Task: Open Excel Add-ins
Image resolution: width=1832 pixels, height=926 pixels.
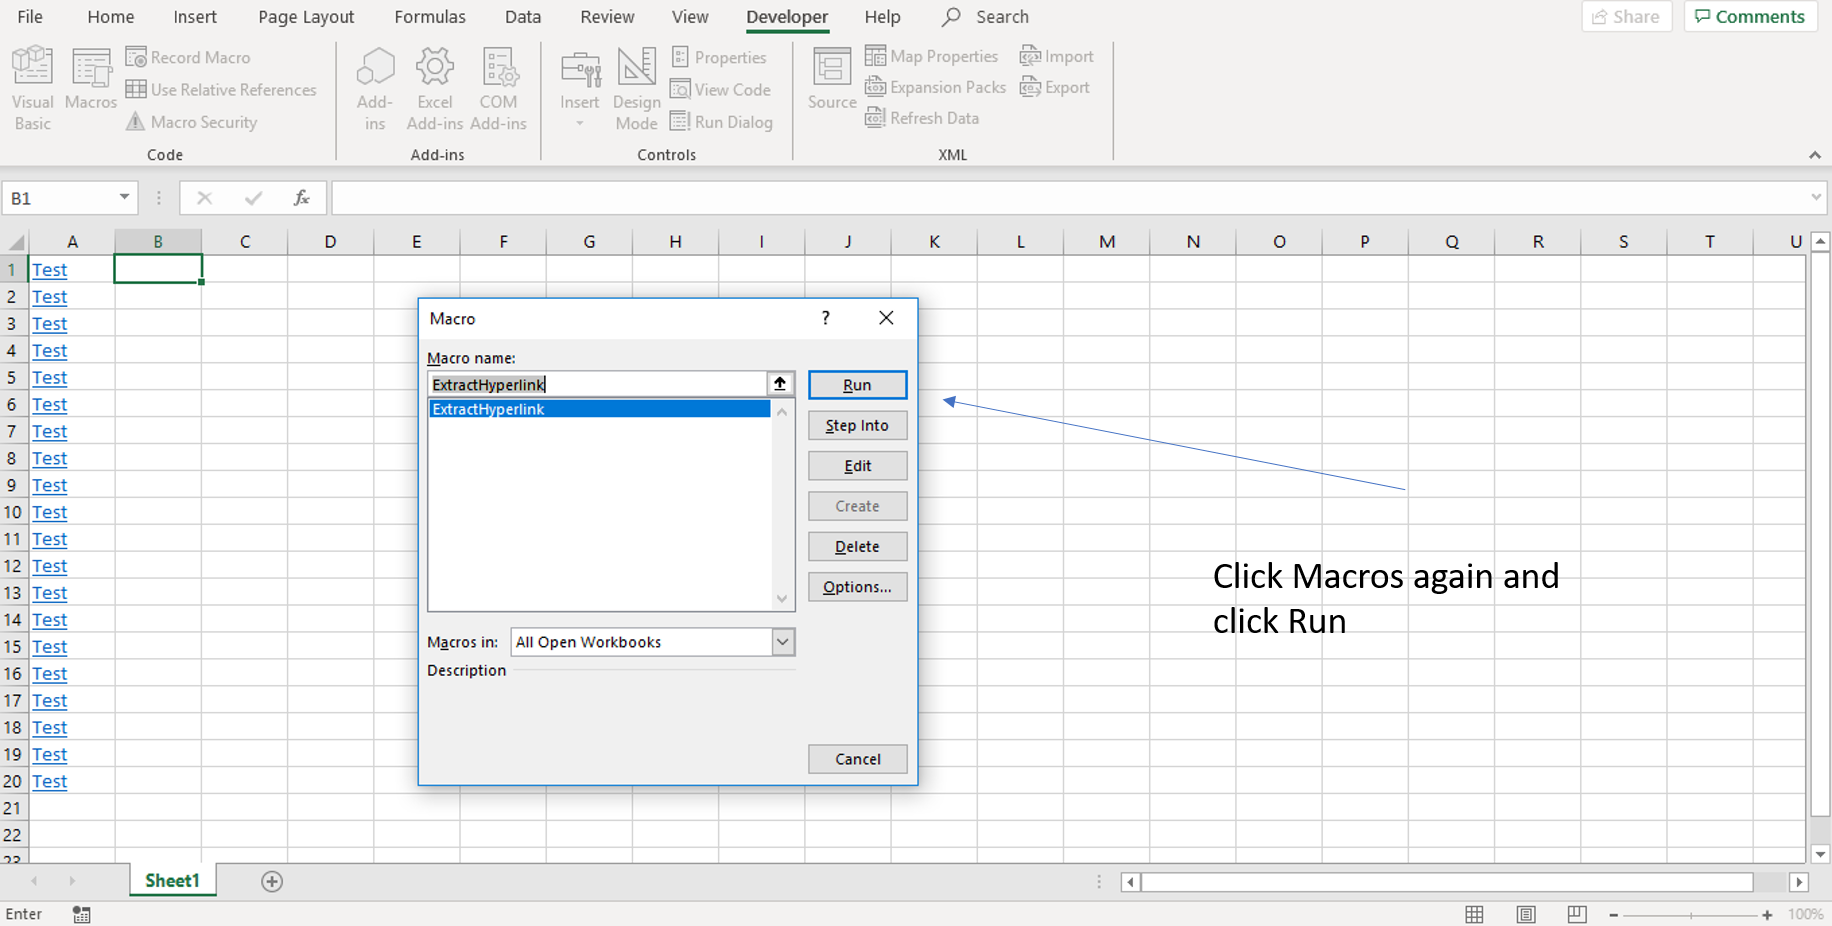Action: click(x=435, y=88)
